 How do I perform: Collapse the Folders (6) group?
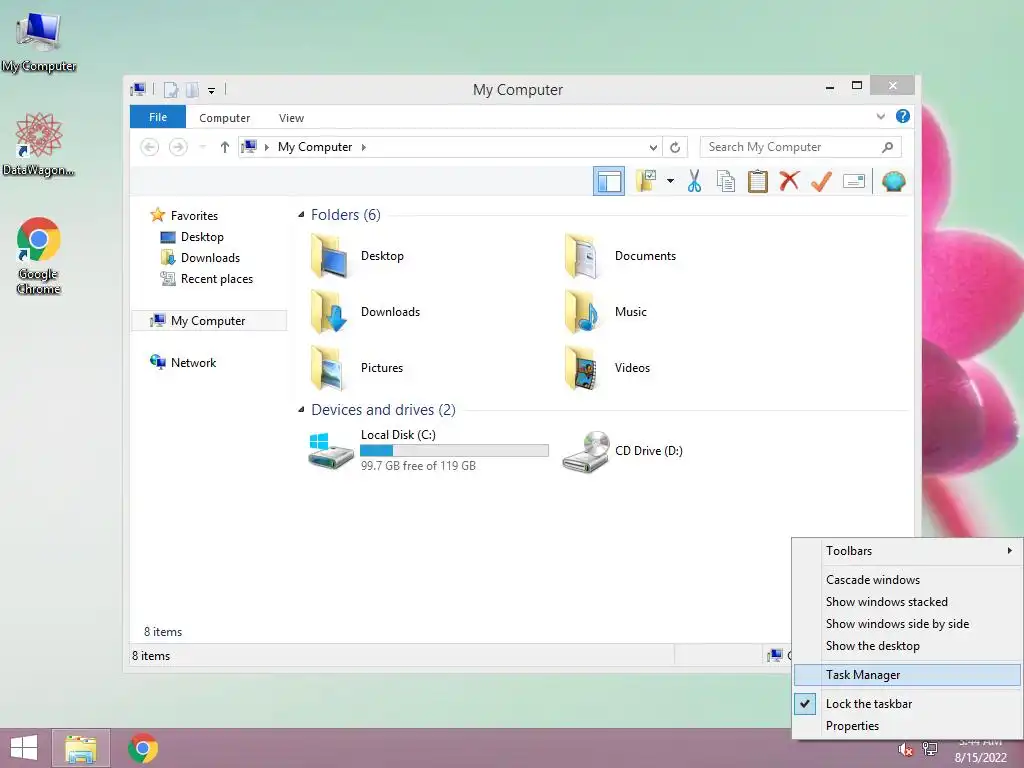coord(301,214)
